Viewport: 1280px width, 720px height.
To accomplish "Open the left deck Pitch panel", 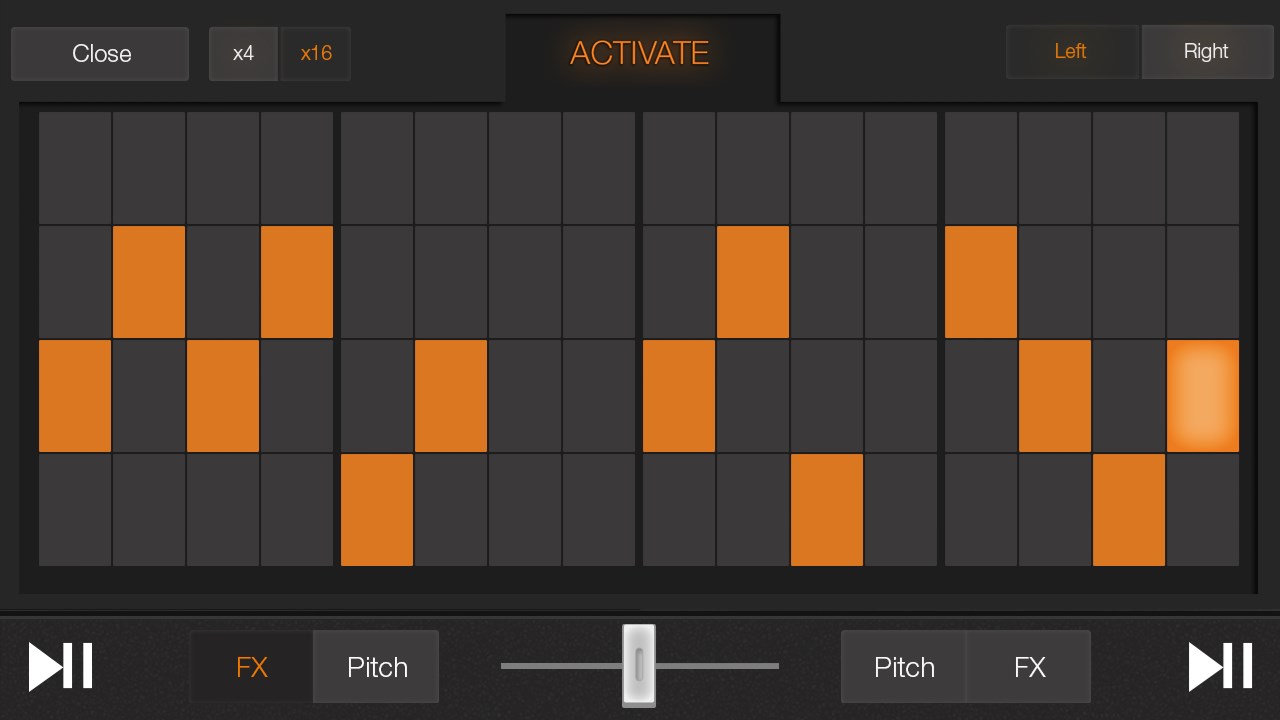I will pyautogui.click(x=377, y=667).
